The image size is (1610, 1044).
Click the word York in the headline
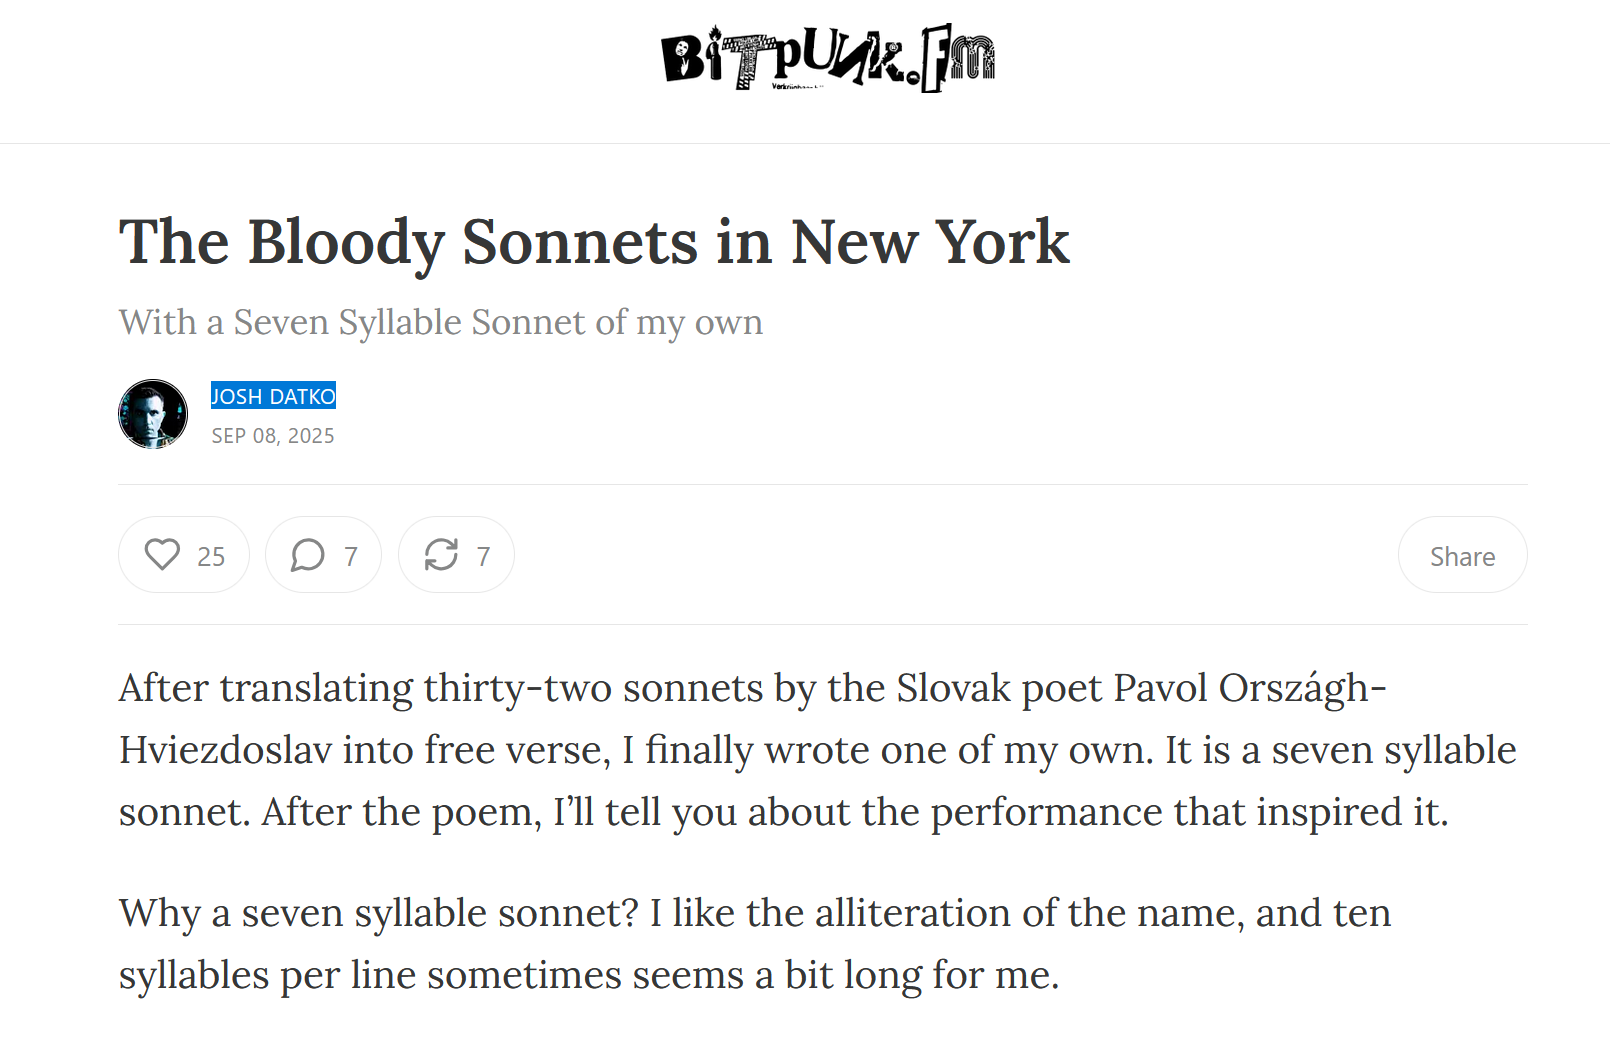point(1002,242)
